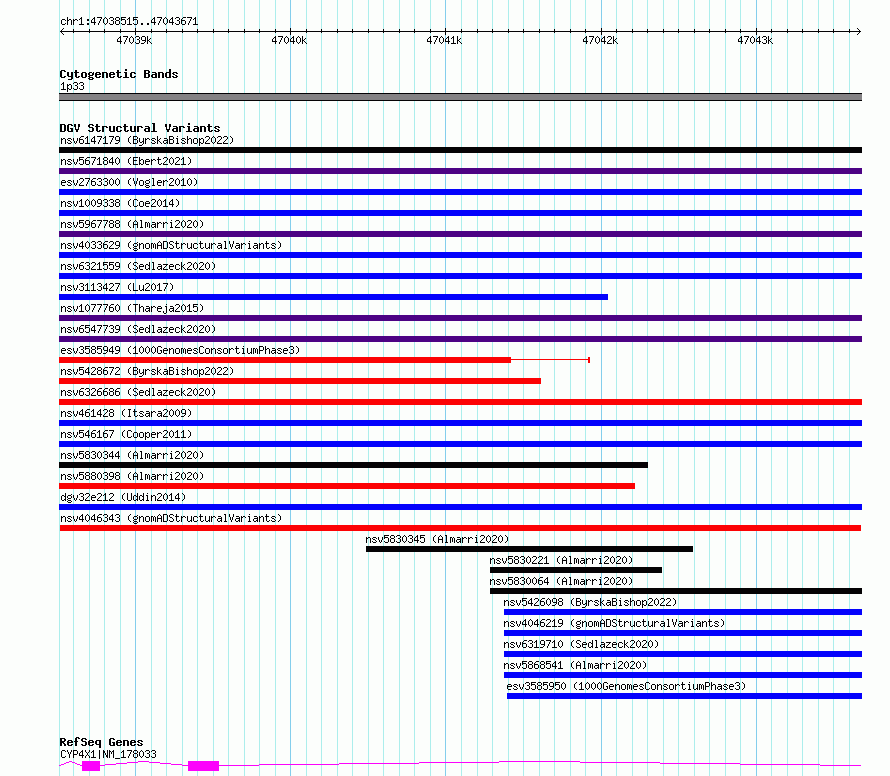Click the nsv6147179 (ByrskaBishop2022) variant label
This screenshot has width=890, height=776.
(147, 140)
